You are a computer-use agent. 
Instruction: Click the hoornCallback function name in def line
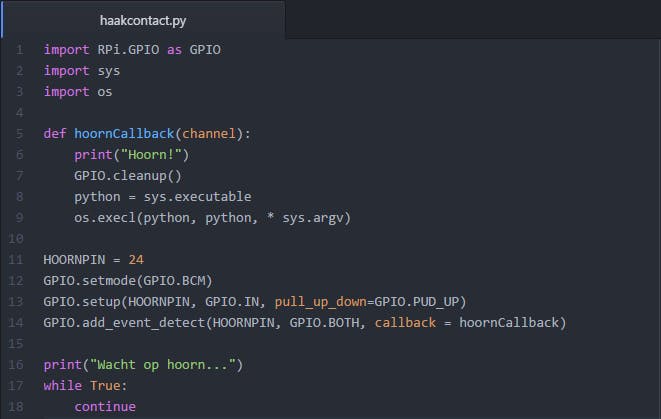pos(124,134)
